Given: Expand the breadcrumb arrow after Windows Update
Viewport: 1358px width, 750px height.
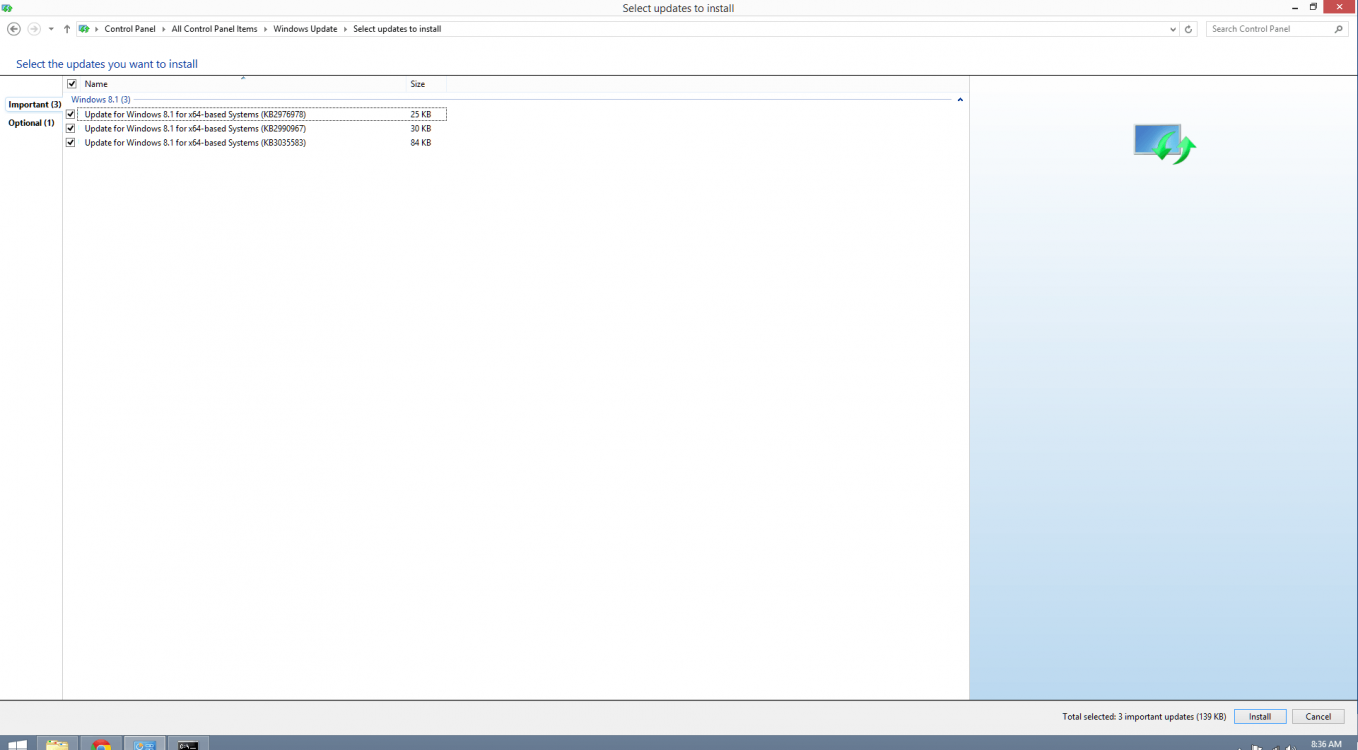Looking at the screenshot, I should (346, 29).
